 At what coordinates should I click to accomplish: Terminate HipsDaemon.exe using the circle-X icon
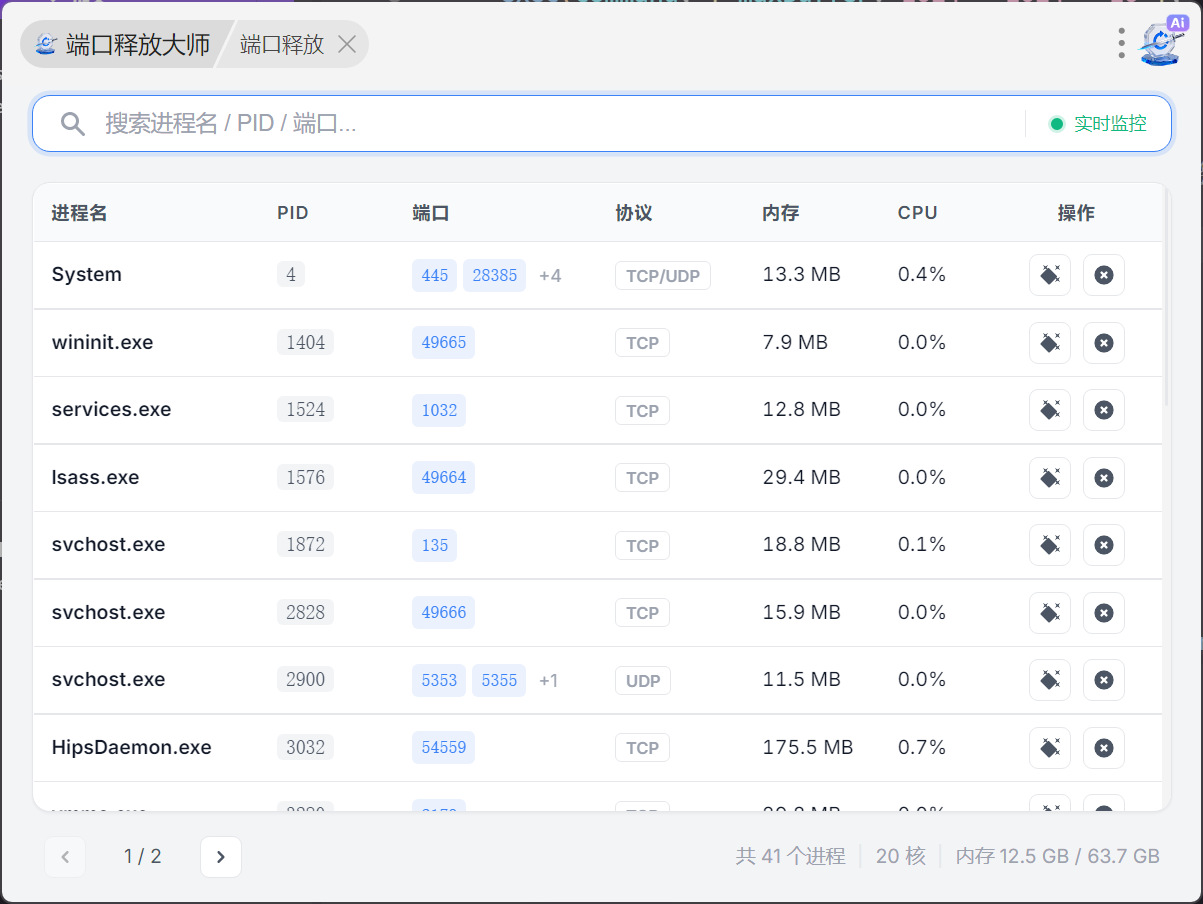coord(1103,748)
